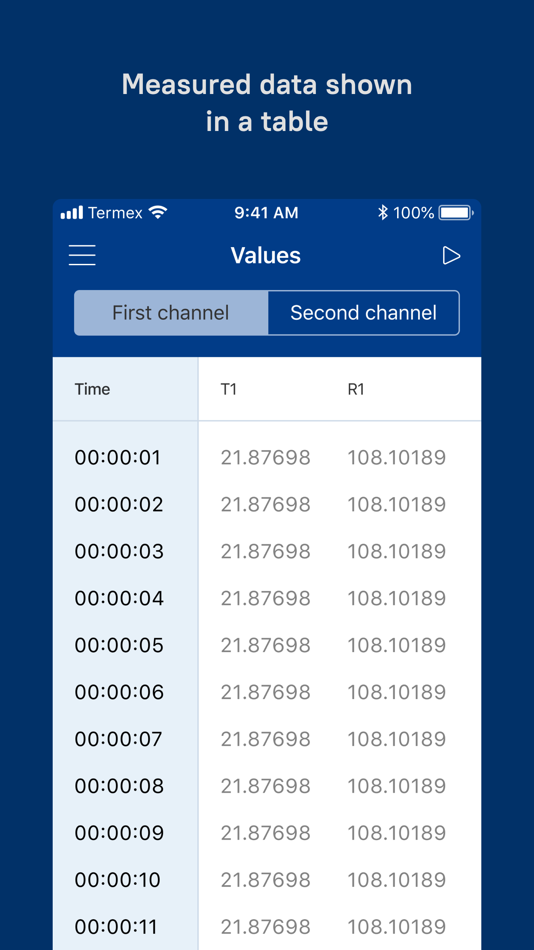Select the 00:00:02 time cell
534x950 pixels.
pyautogui.click(x=119, y=504)
